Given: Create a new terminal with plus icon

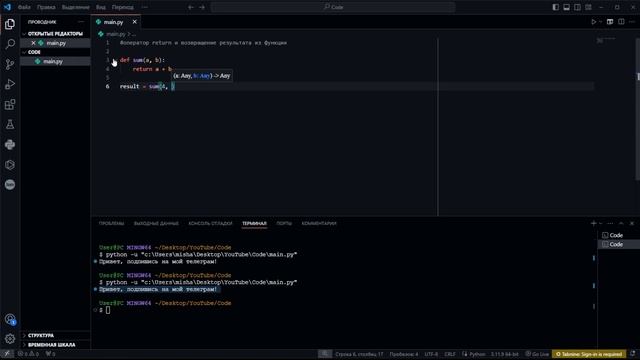Looking at the screenshot, I should [x=593, y=223].
